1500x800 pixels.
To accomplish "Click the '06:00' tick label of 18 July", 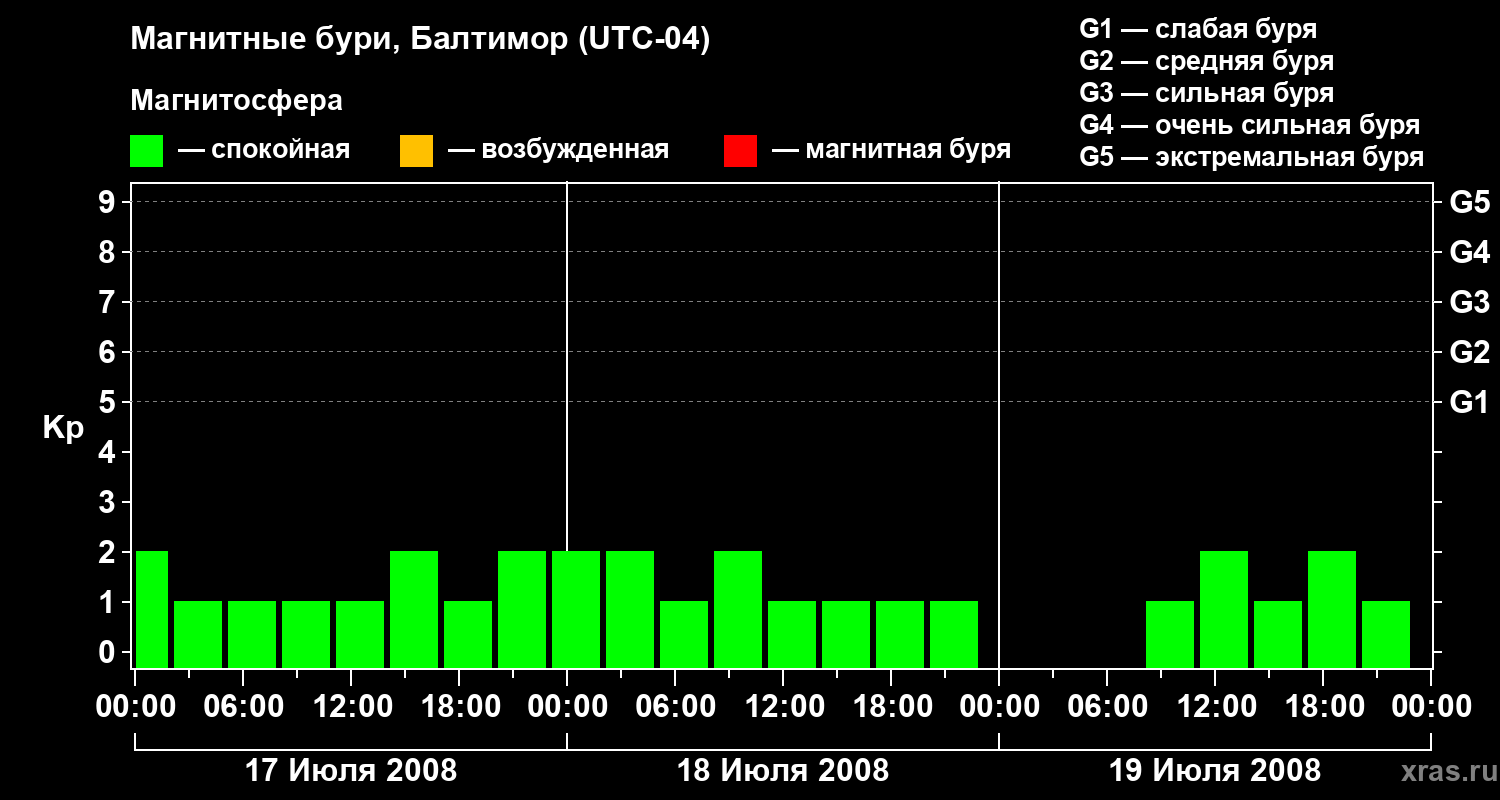I will point(675,707).
